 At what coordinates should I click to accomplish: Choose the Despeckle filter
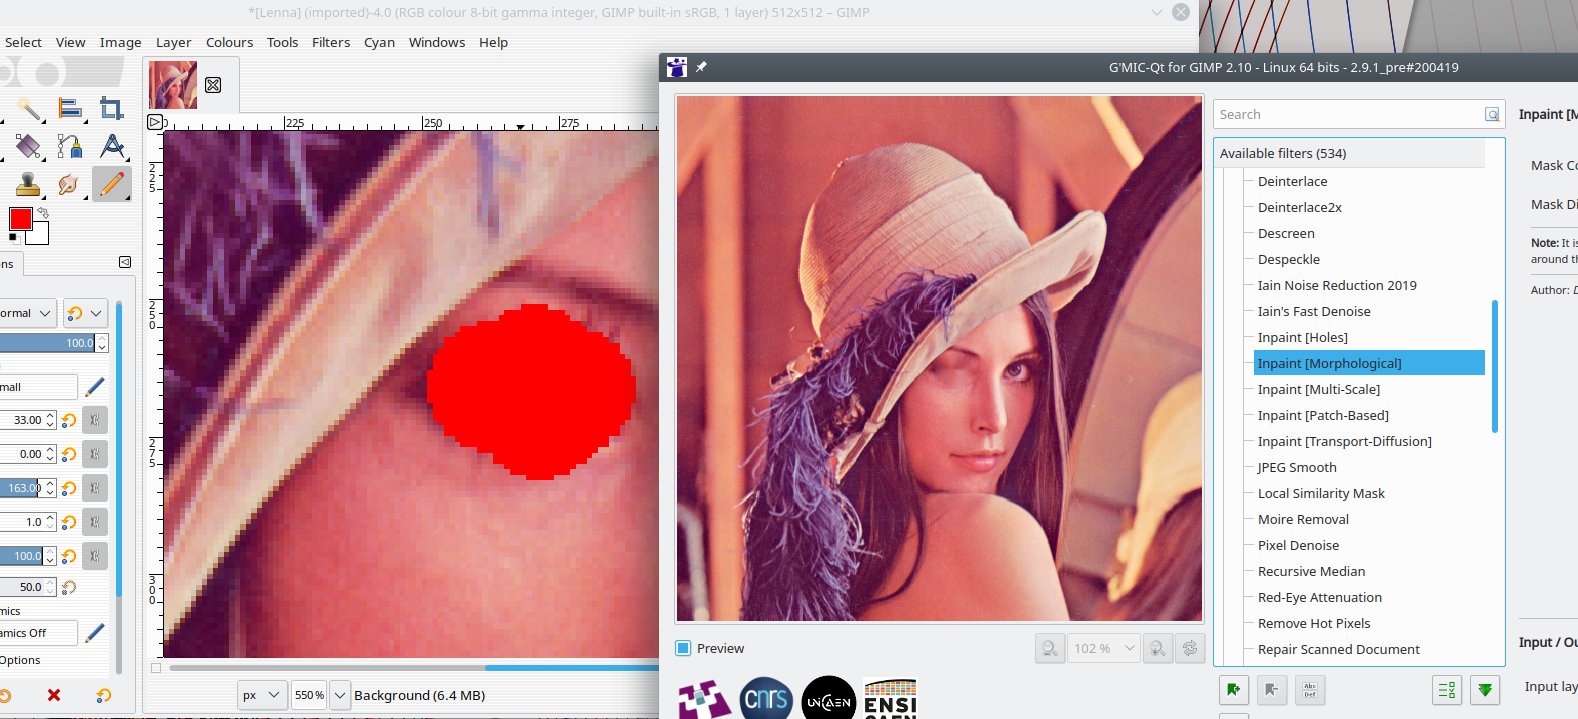pyautogui.click(x=1289, y=259)
